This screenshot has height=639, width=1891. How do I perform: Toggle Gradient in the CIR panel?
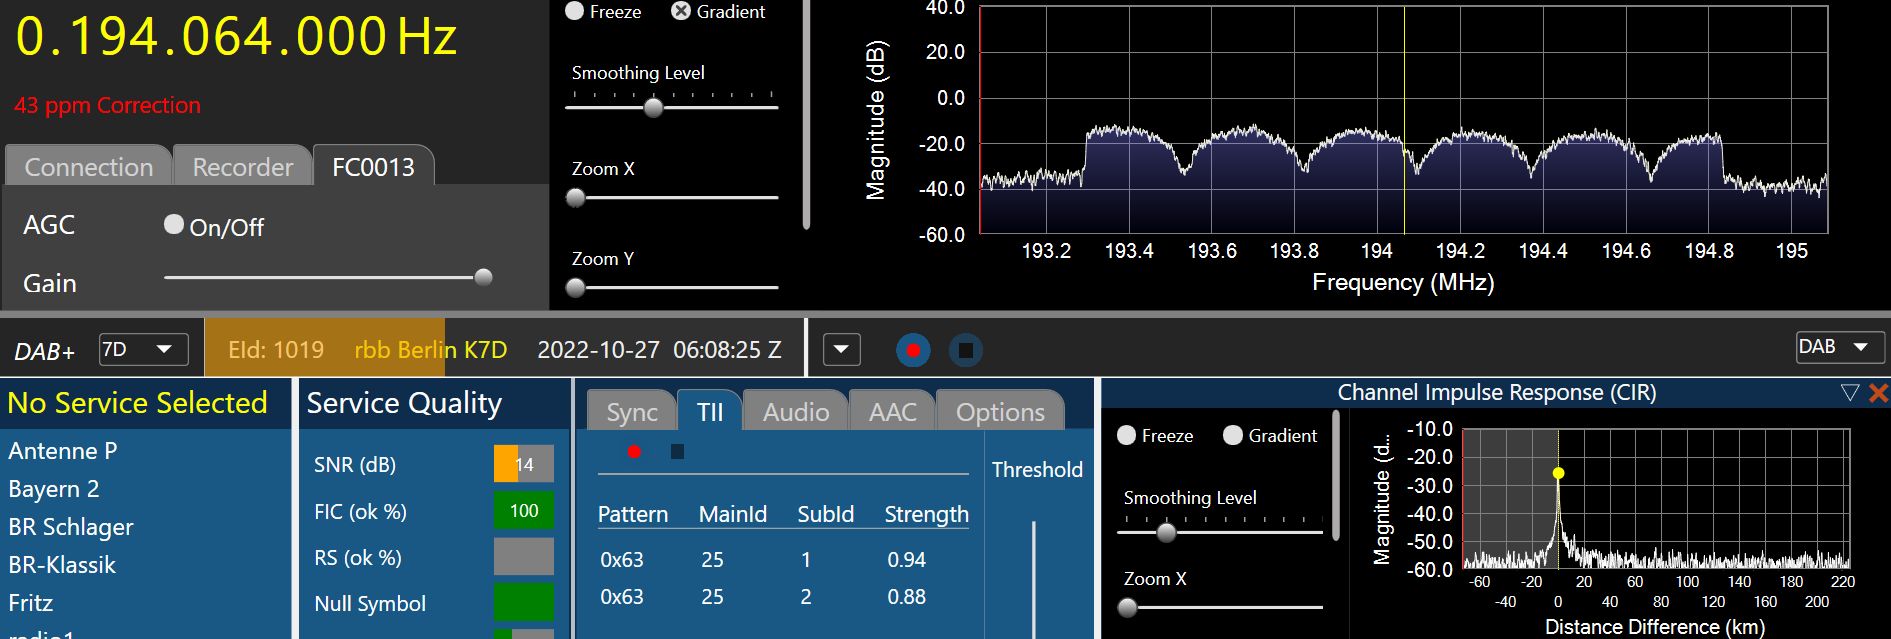click(1233, 435)
